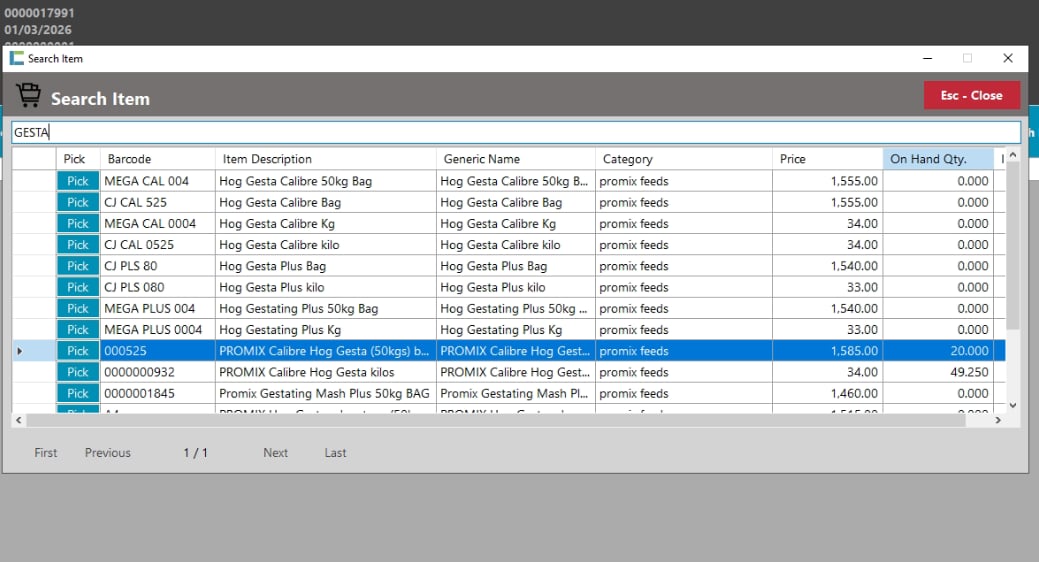1039x562 pixels.
Task: Sort by Price column header
Action: (x=827, y=159)
